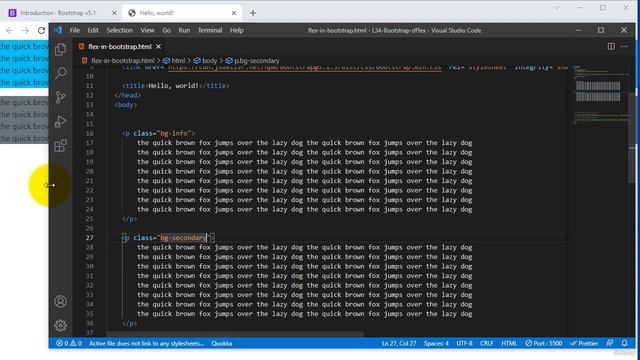This screenshot has width=640, height=360.
Task: Open the Go menu
Action: click(166, 30)
